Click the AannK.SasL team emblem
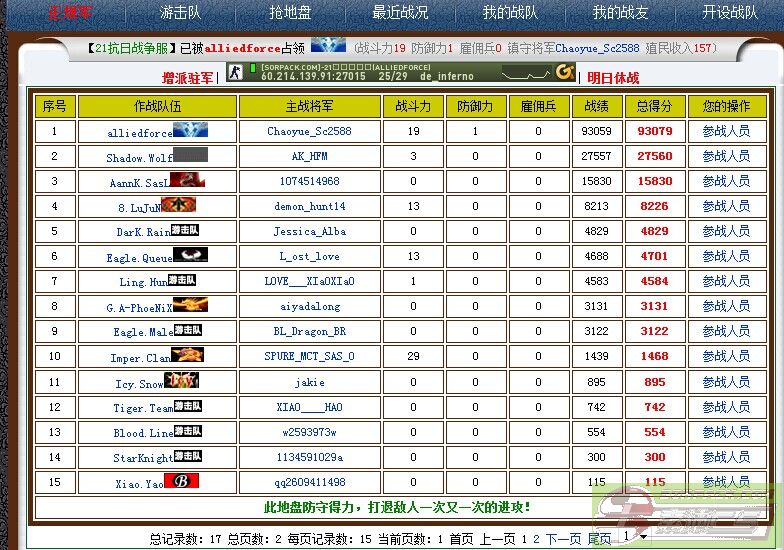 pyautogui.click(x=187, y=180)
